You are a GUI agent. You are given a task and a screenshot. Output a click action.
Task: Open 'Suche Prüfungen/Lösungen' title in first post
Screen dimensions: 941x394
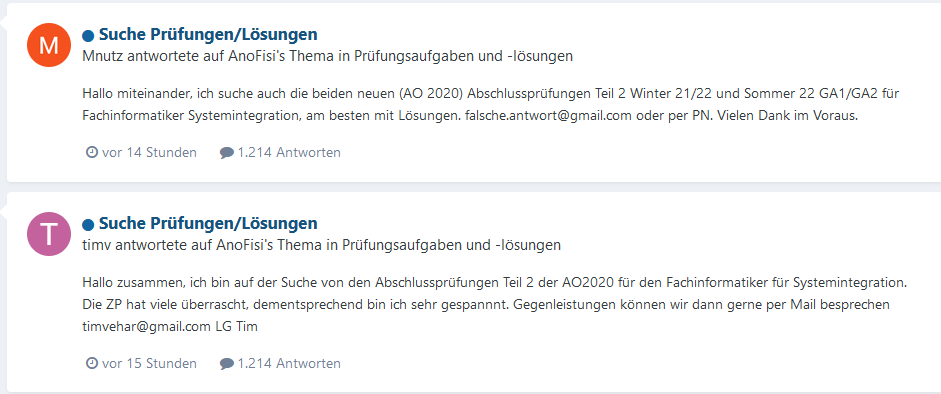click(x=208, y=35)
